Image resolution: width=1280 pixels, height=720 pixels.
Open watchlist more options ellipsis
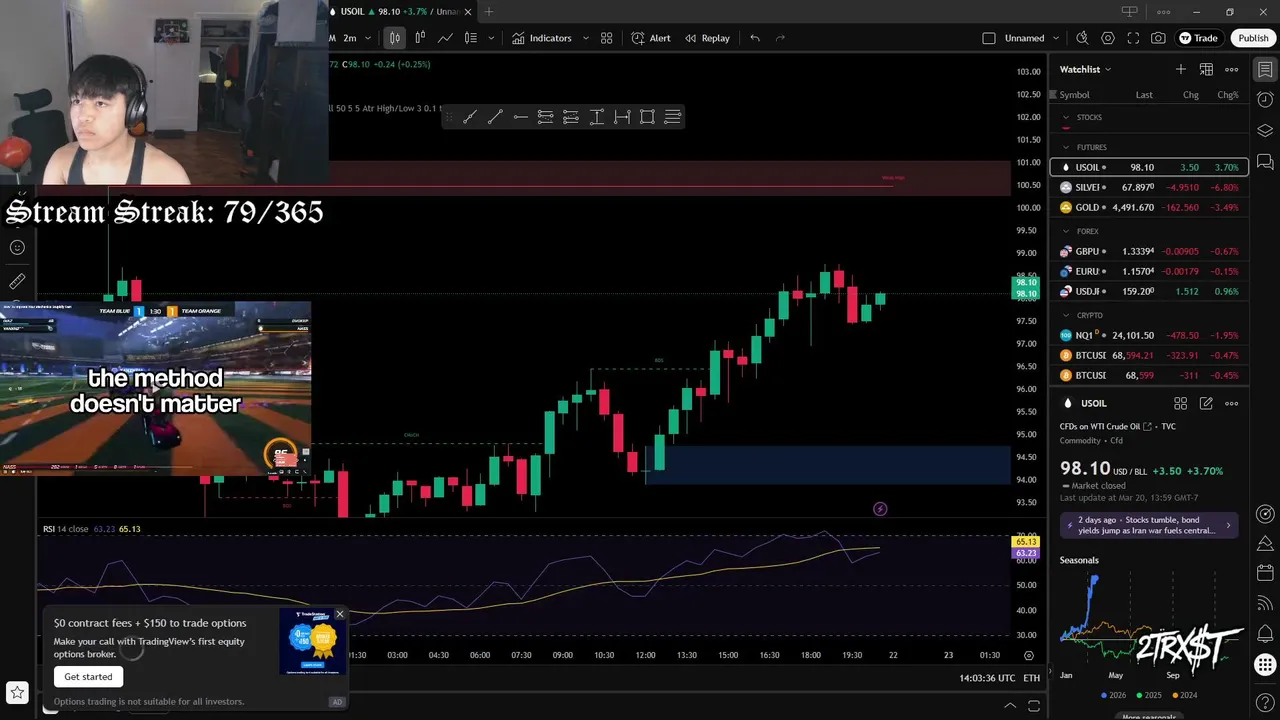click(1232, 69)
